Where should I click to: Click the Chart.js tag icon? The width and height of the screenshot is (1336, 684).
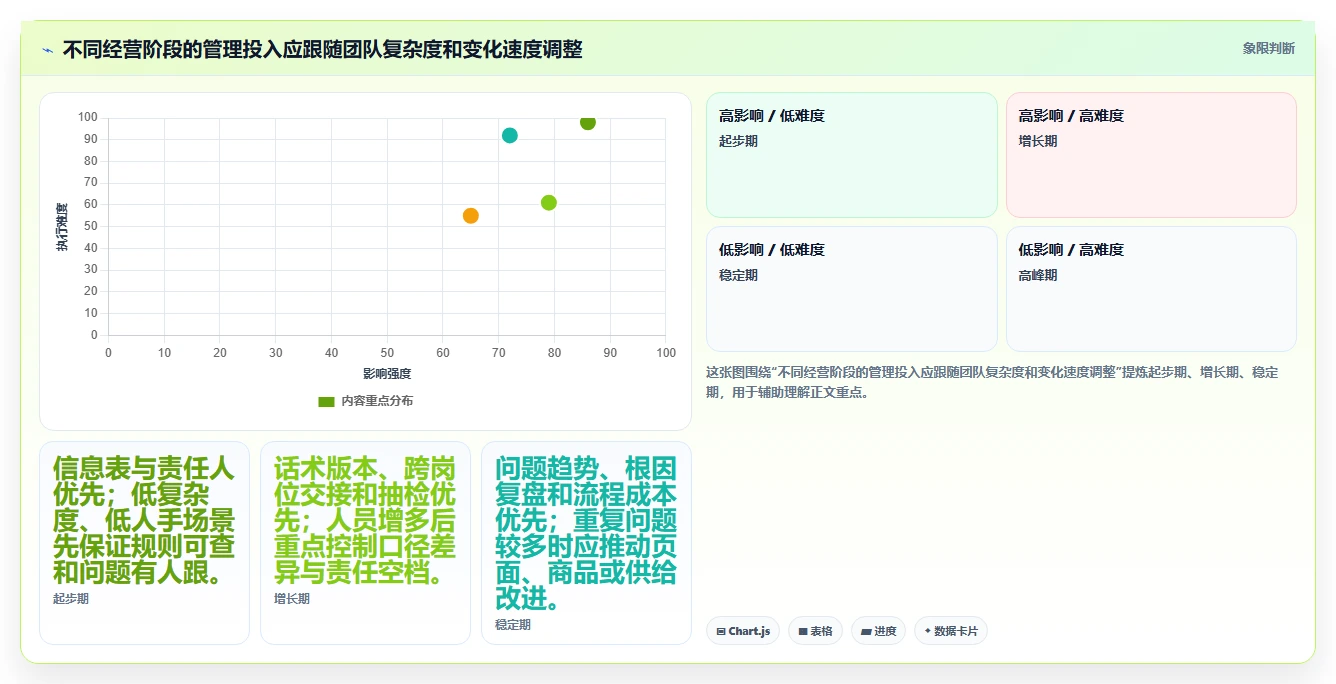(x=721, y=632)
